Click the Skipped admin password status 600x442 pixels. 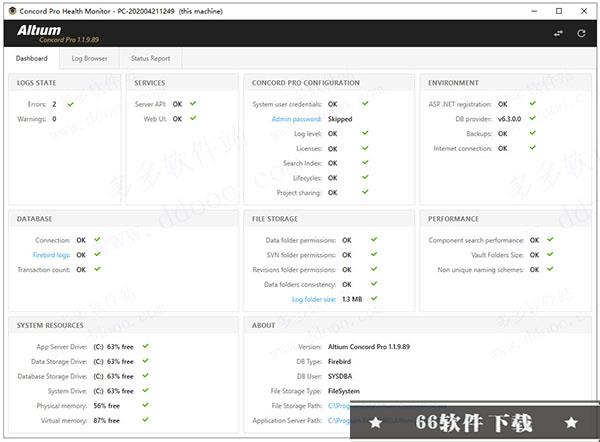[340, 119]
